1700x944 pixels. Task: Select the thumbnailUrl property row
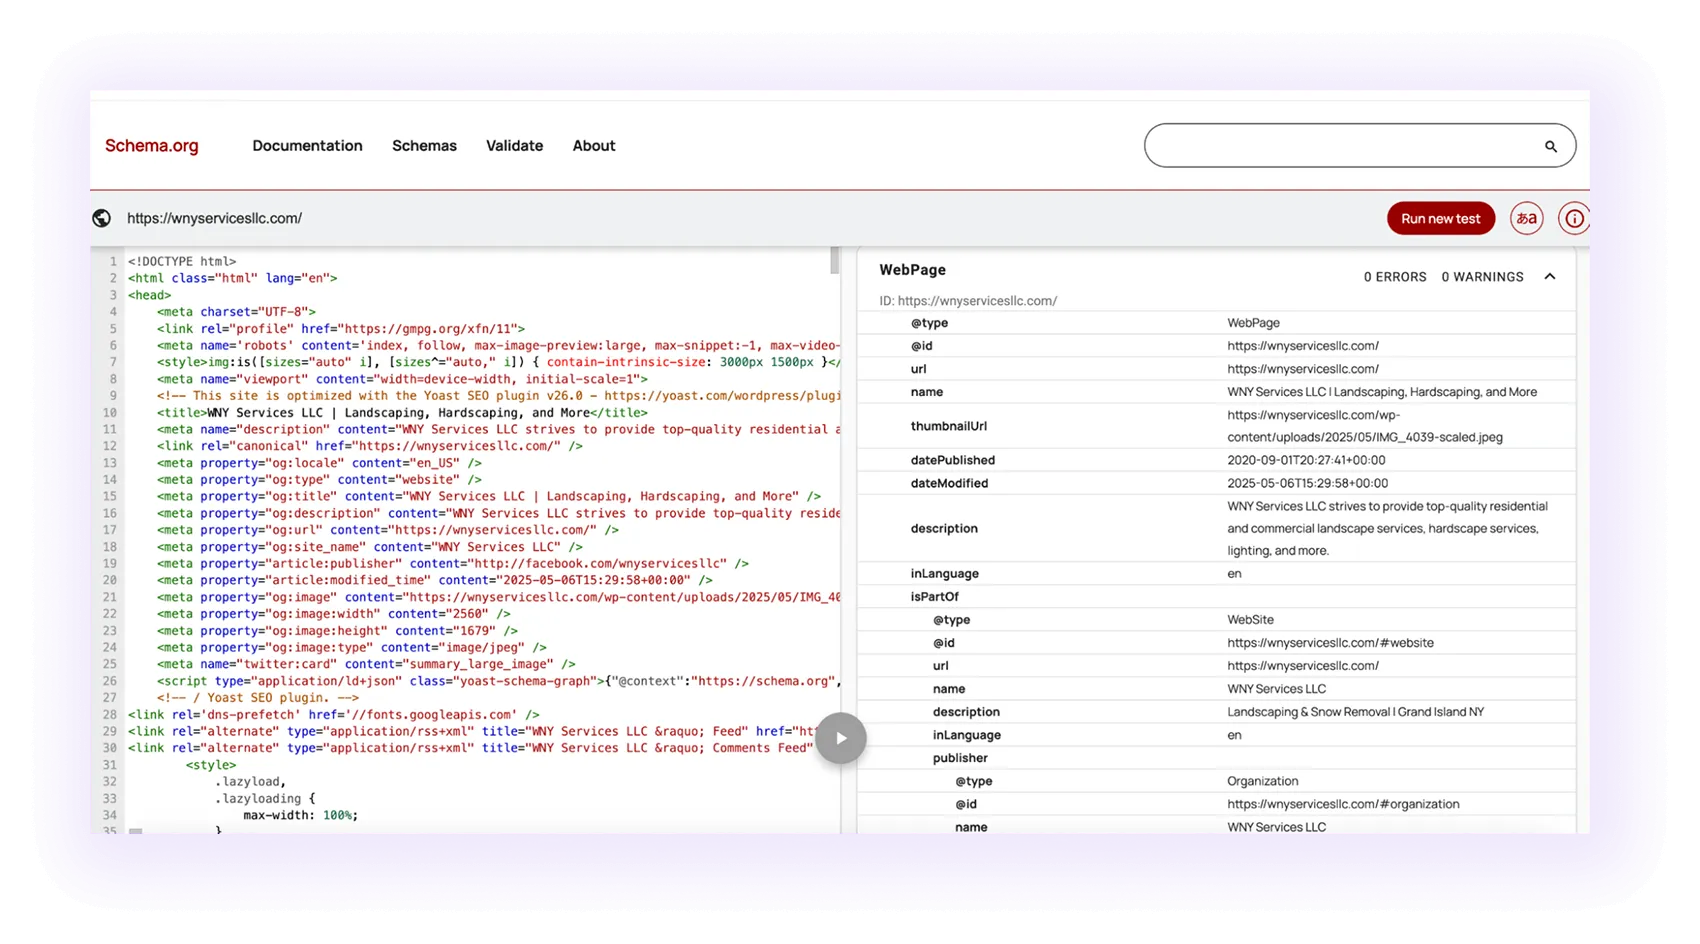pyautogui.click(x=1216, y=426)
